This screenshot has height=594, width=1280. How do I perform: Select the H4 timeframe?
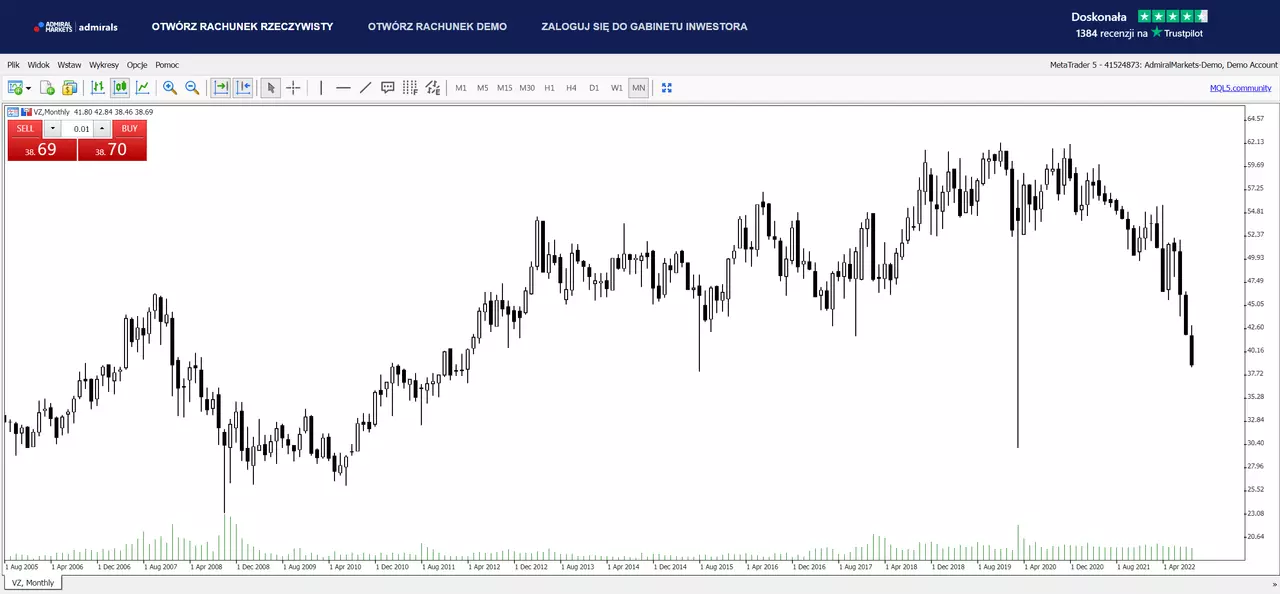(x=571, y=88)
